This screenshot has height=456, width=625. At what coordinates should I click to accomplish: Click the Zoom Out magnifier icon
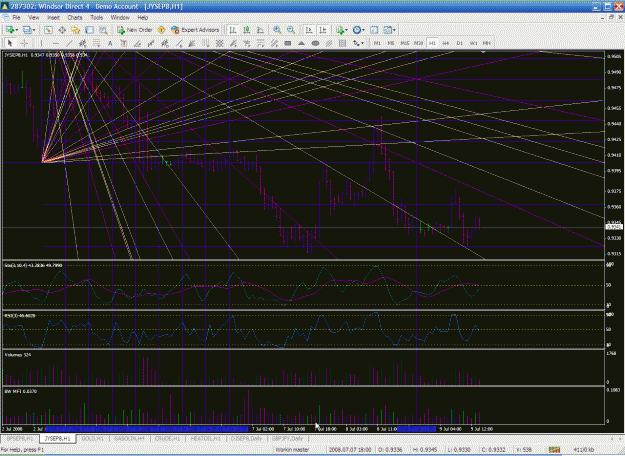coord(291,30)
